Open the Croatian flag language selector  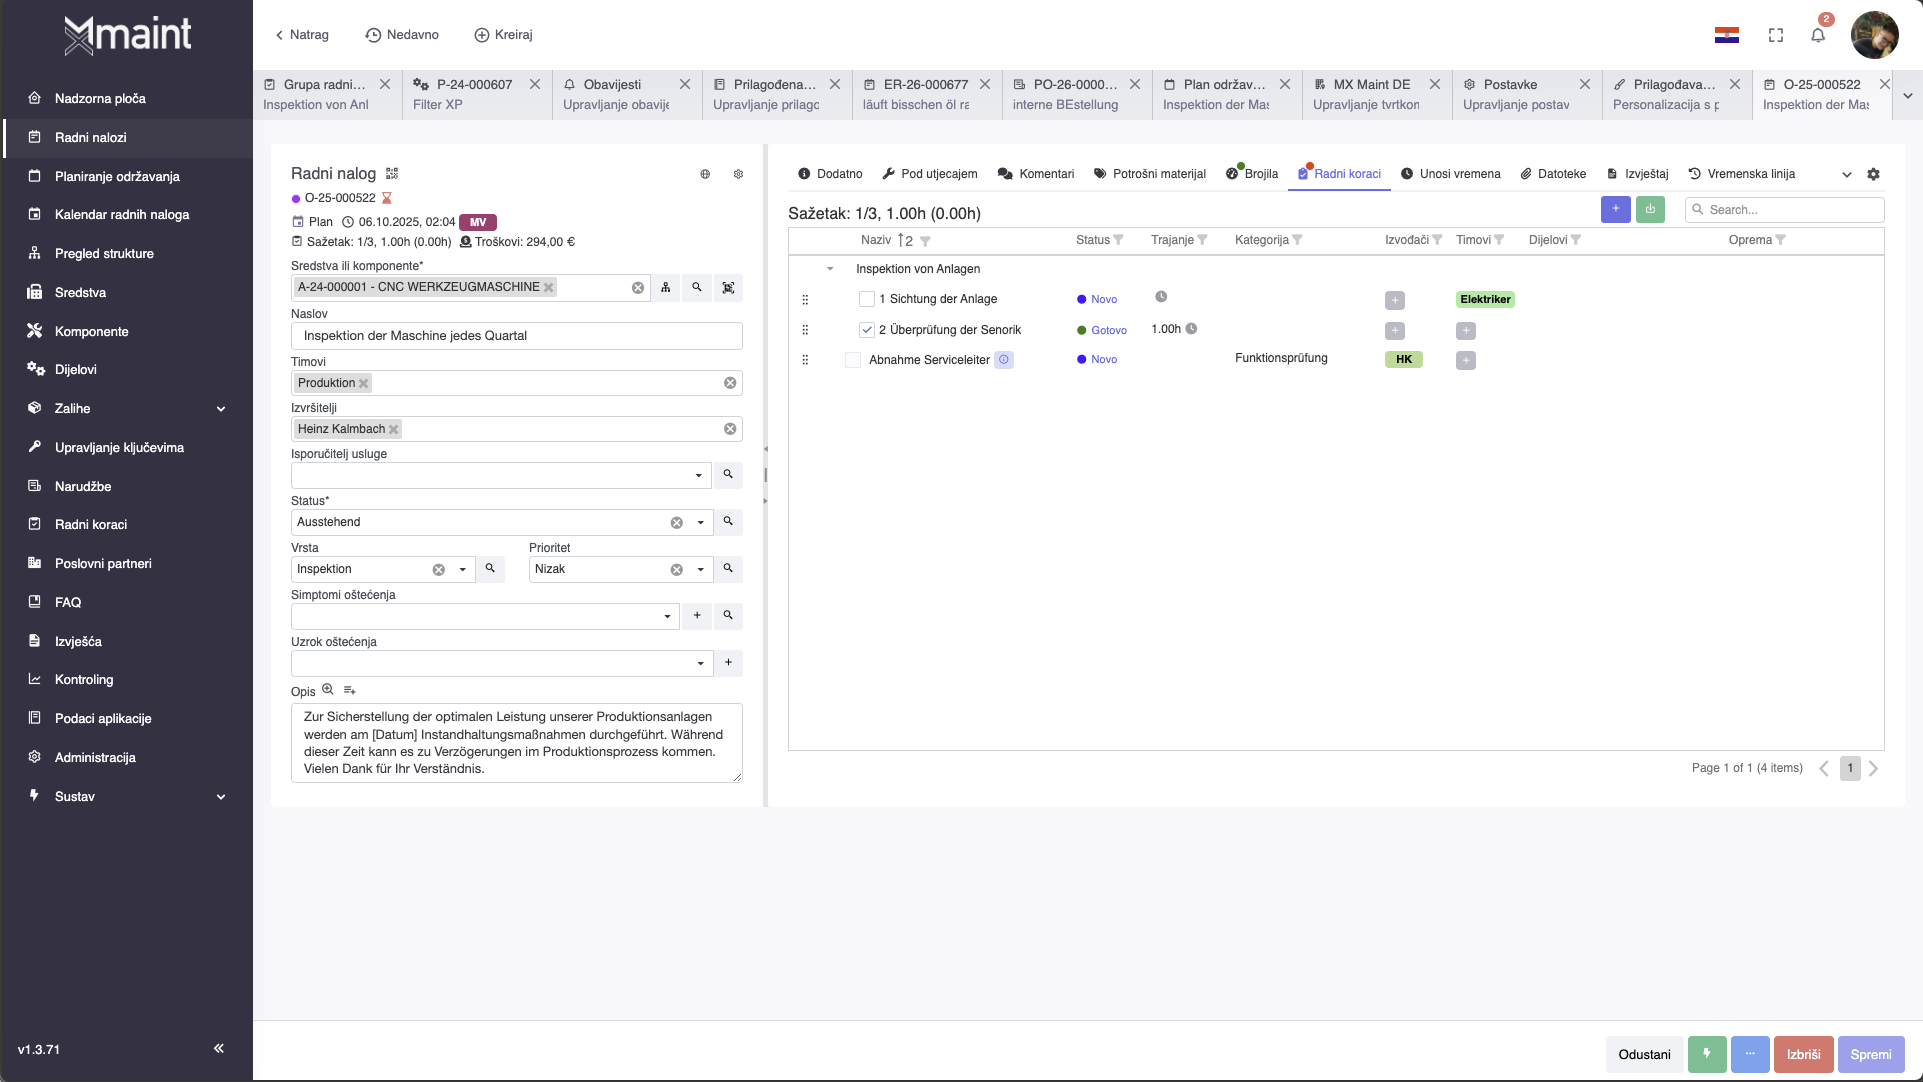1727,35
